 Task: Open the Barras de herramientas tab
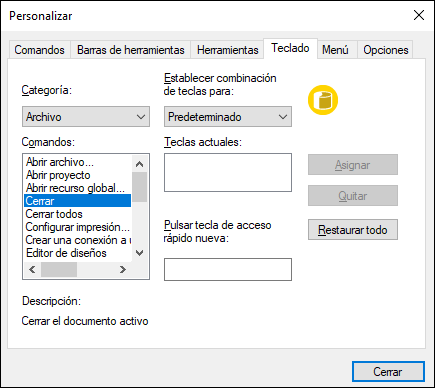tap(130, 50)
